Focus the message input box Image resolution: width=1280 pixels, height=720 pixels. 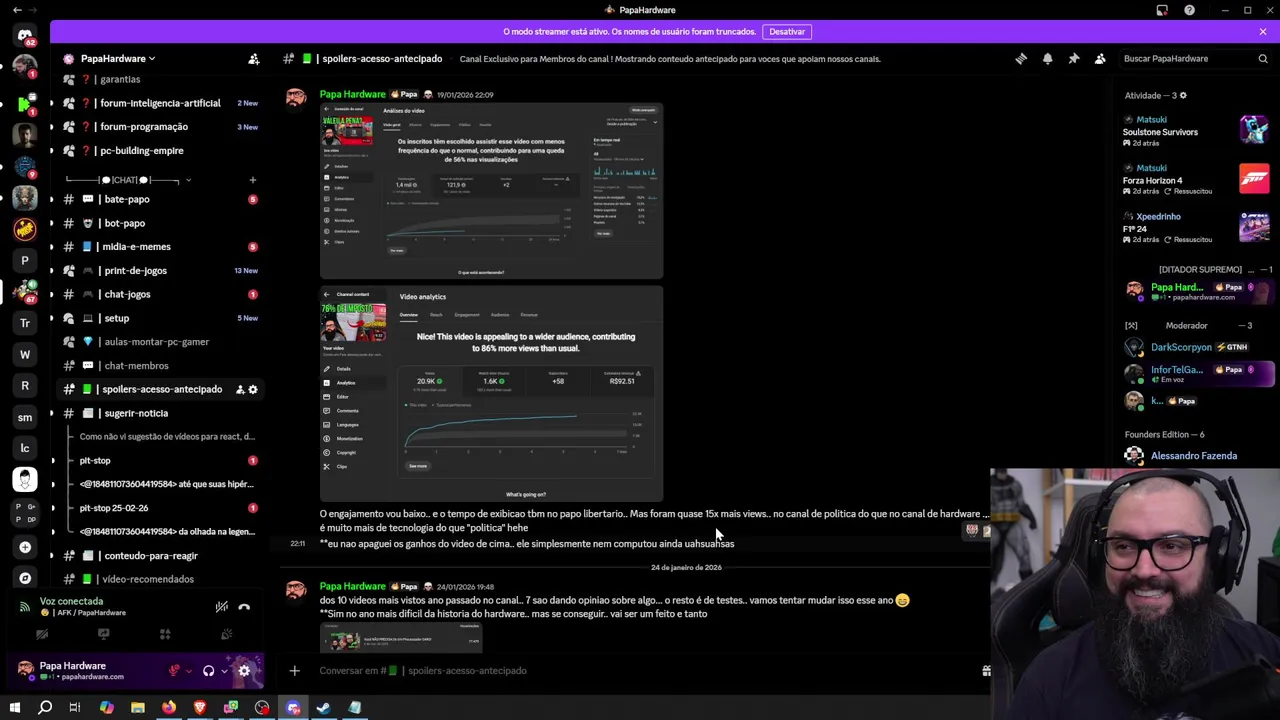640,671
